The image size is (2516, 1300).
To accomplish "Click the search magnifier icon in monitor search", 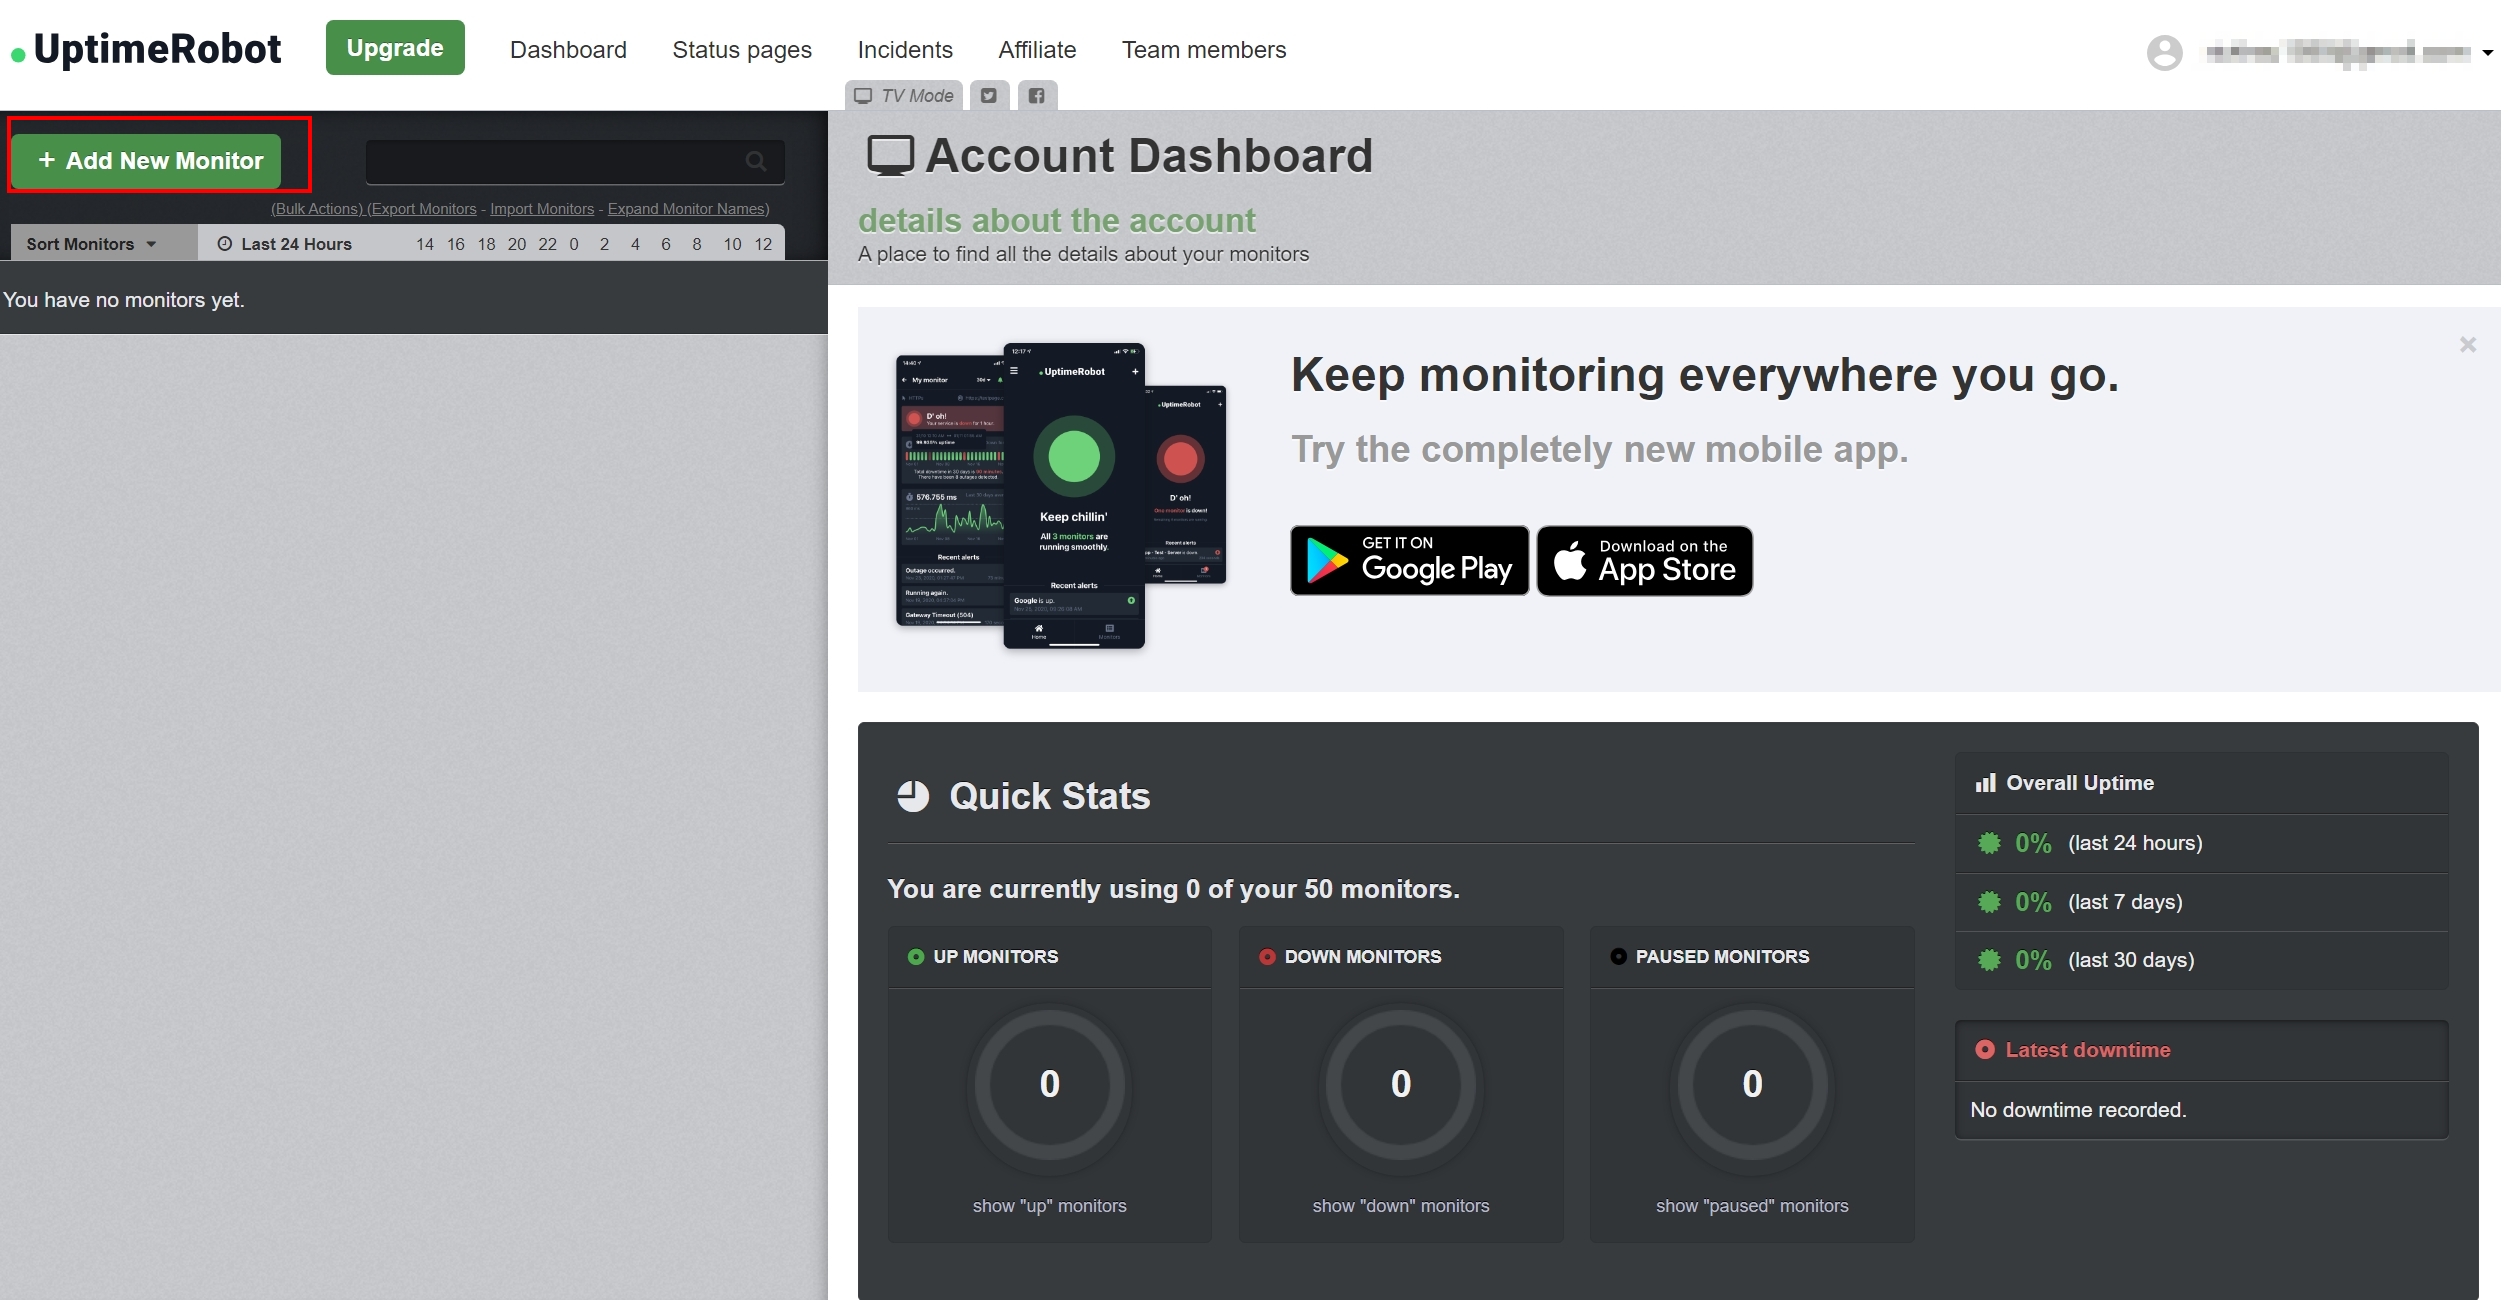I will (756, 161).
